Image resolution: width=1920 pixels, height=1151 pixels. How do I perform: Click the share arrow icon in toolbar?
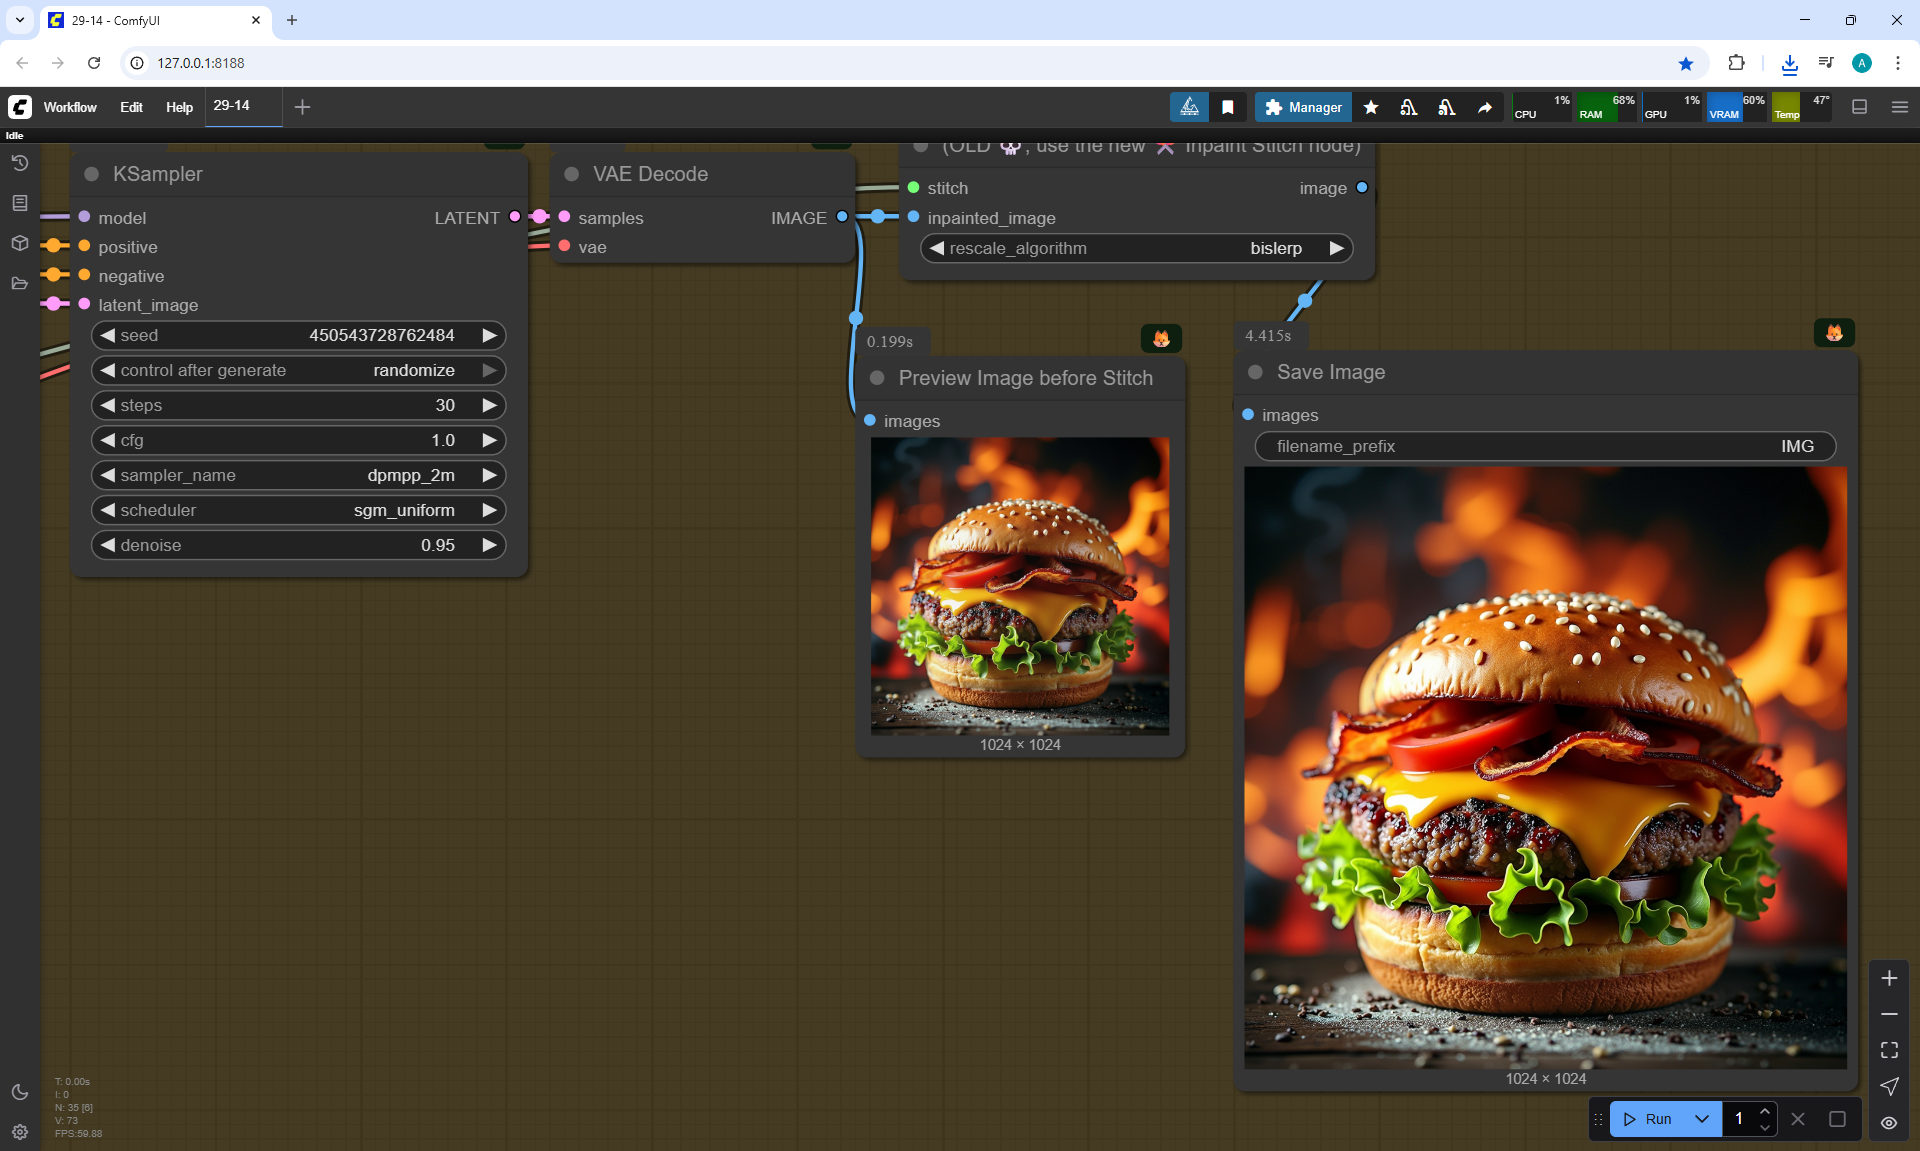click(x=1485, y=107)
